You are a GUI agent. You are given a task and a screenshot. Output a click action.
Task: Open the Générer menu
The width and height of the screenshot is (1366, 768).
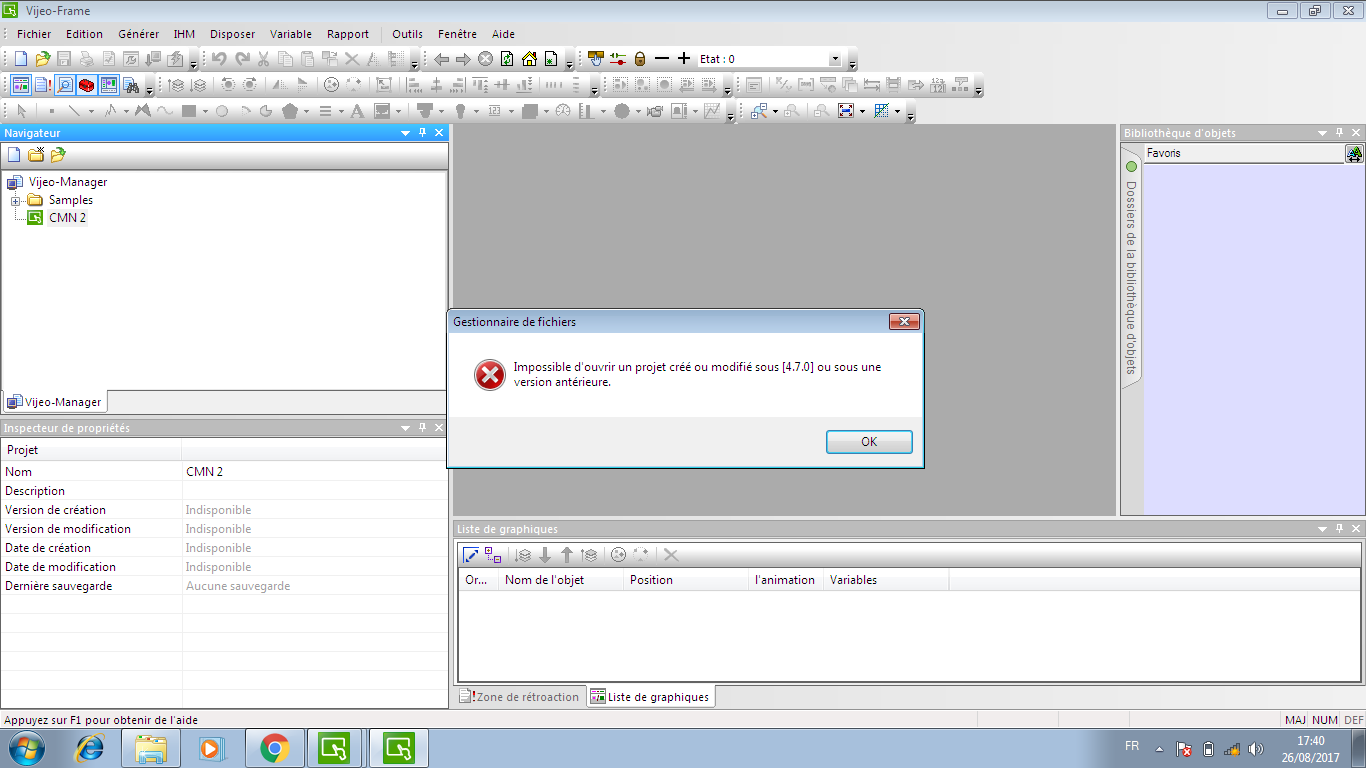[x=138, y=34]
